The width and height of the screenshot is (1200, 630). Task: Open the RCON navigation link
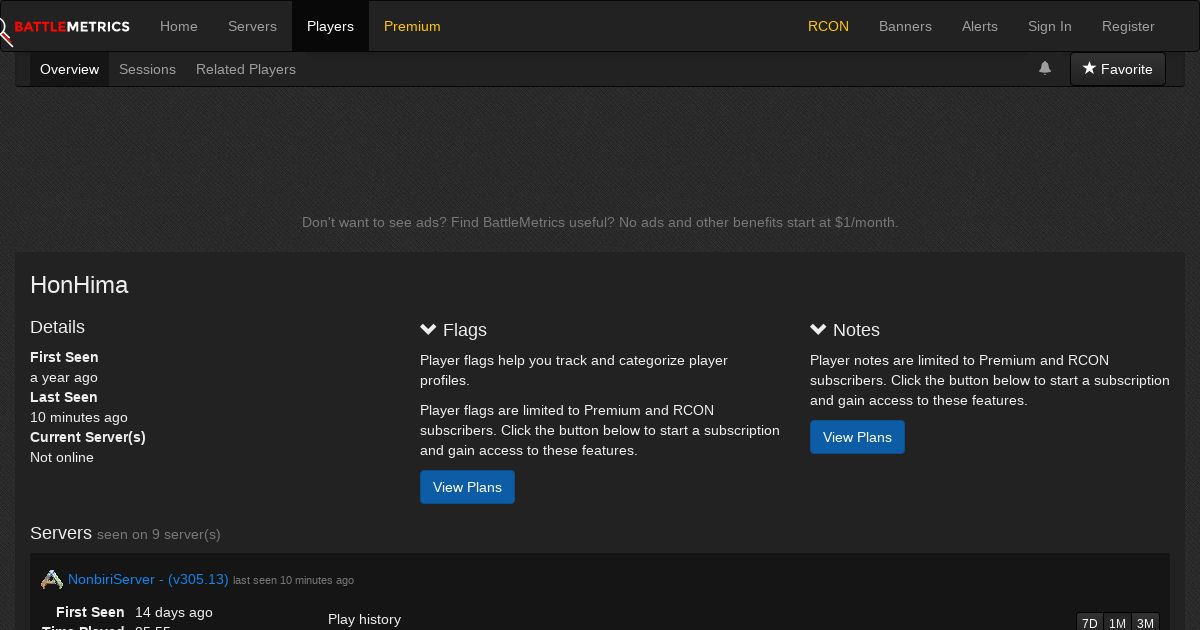[x=828, y=26]
